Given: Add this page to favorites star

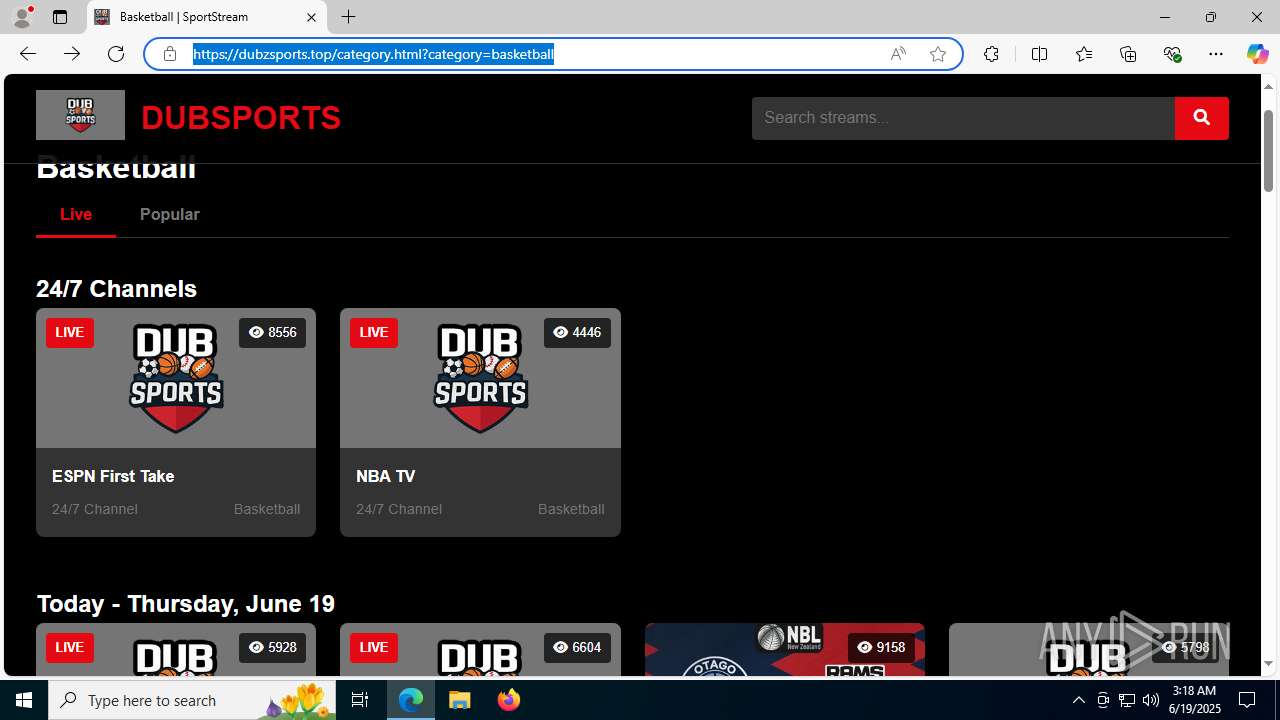Looking at the screenshot, I should 938,54.
